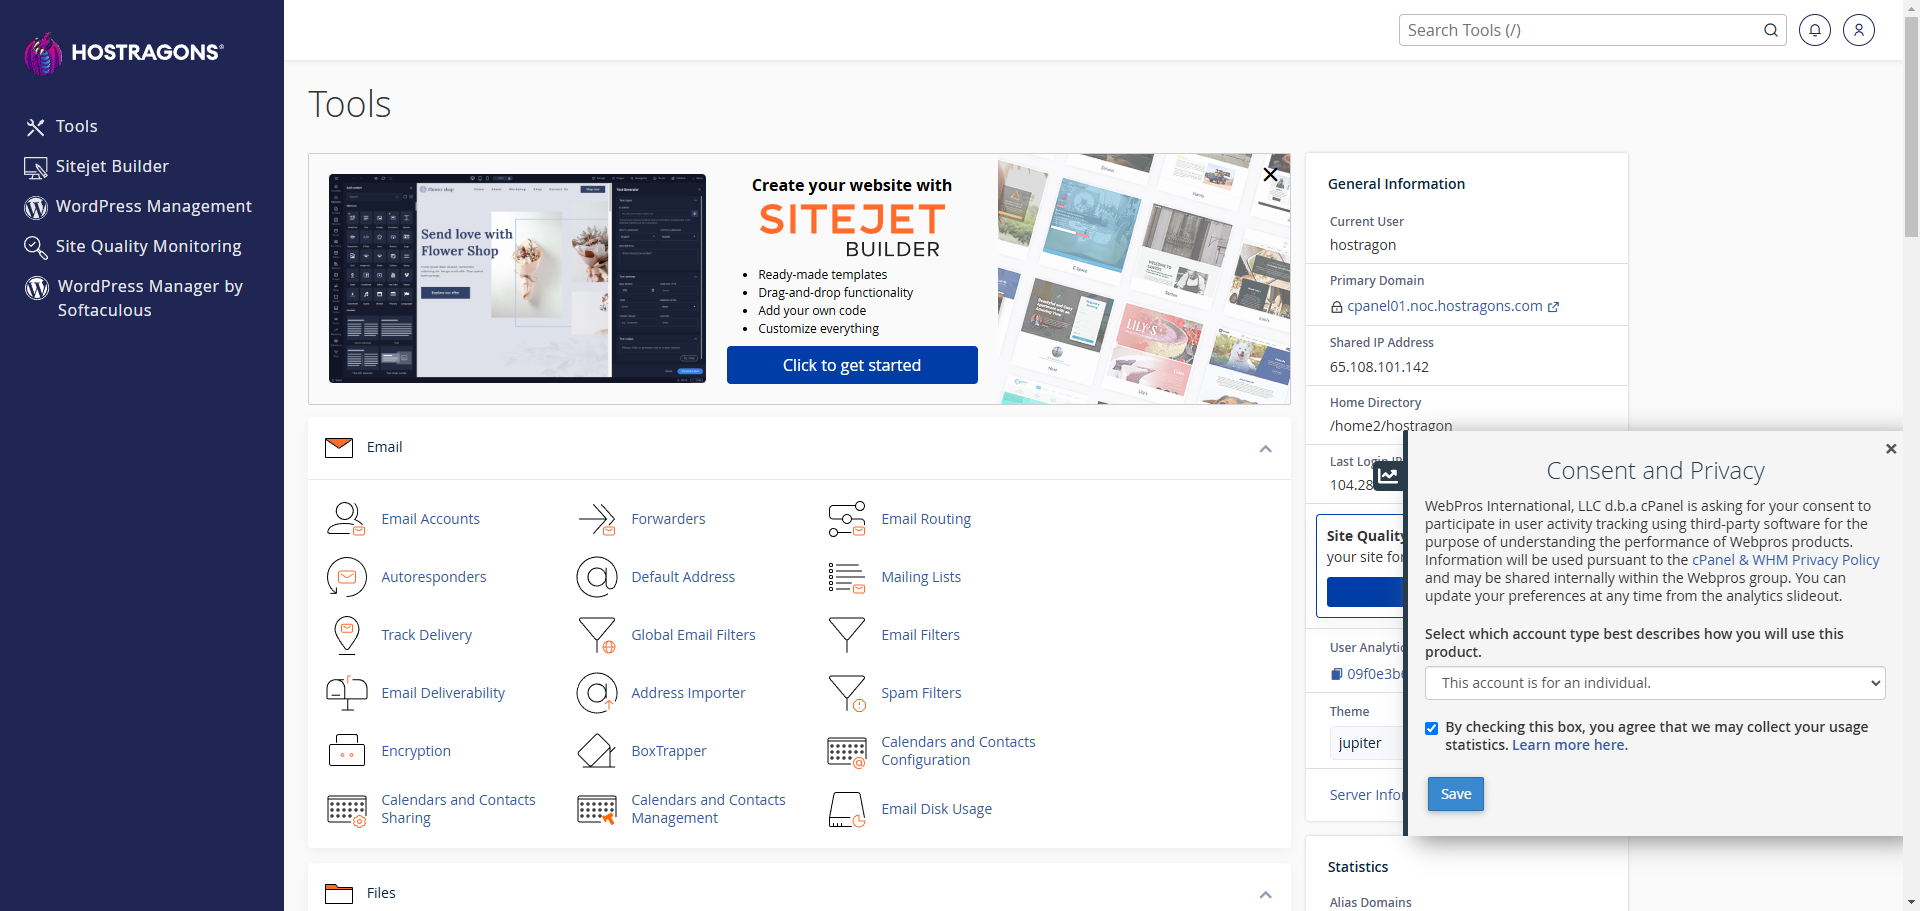Open Sitejet Builder in sidebar
The height and width of the screenshot is (911, 1920).
click(x=112, y=166)
